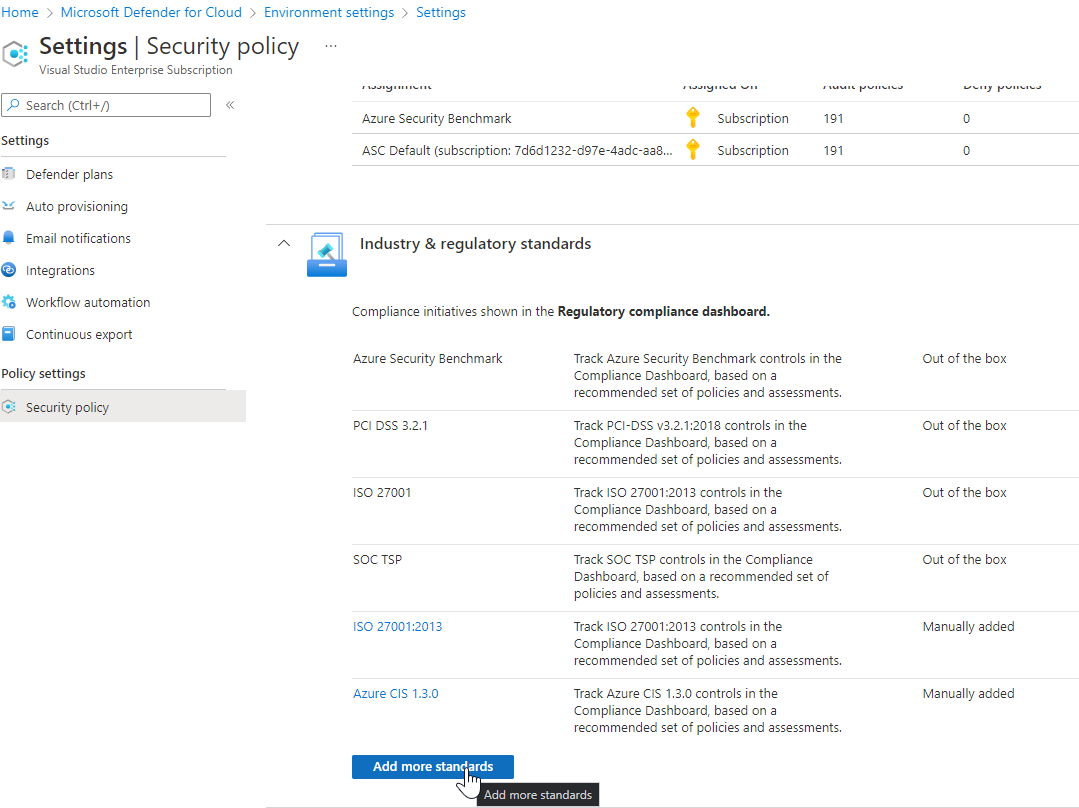Click the Defender for Cloud icon beside Settings title
The width and height of the screenshot is (1079, 808).
click(x=15, y=48)
